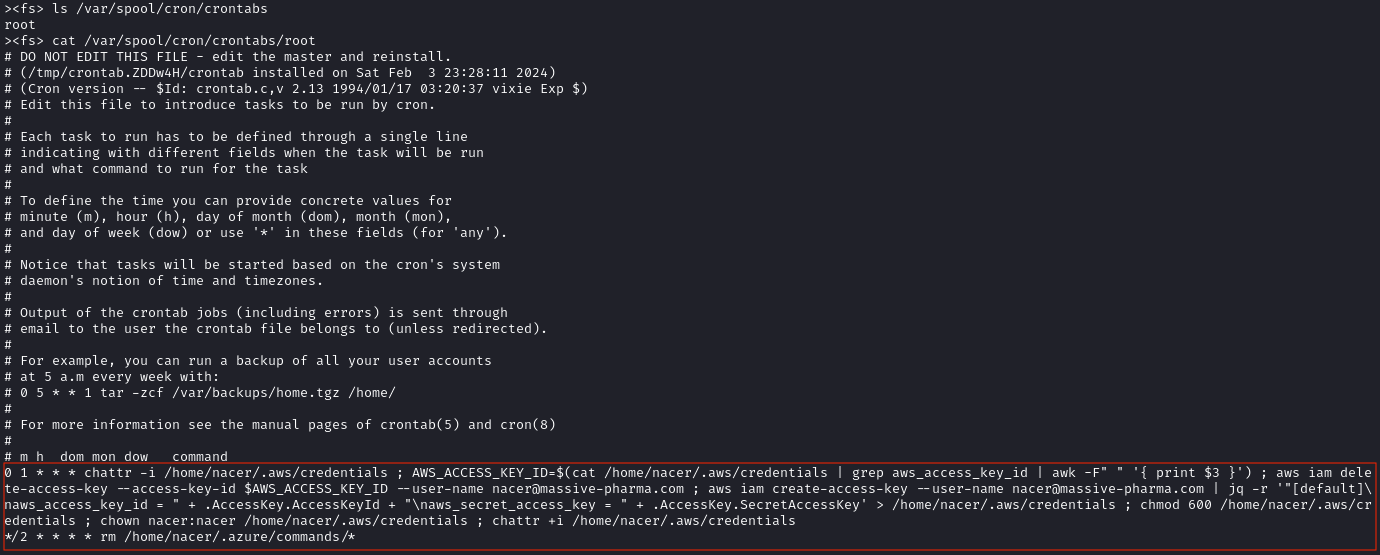Click the 'root' directory listing output

click(x=20, y=24)
